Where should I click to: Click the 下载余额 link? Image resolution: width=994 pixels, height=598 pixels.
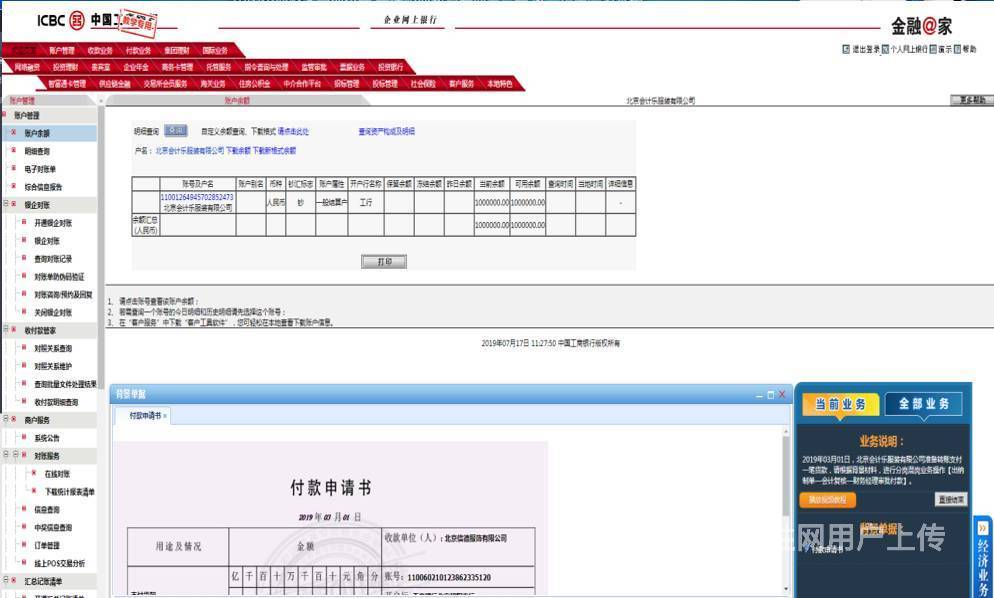[x=238, y=150]
